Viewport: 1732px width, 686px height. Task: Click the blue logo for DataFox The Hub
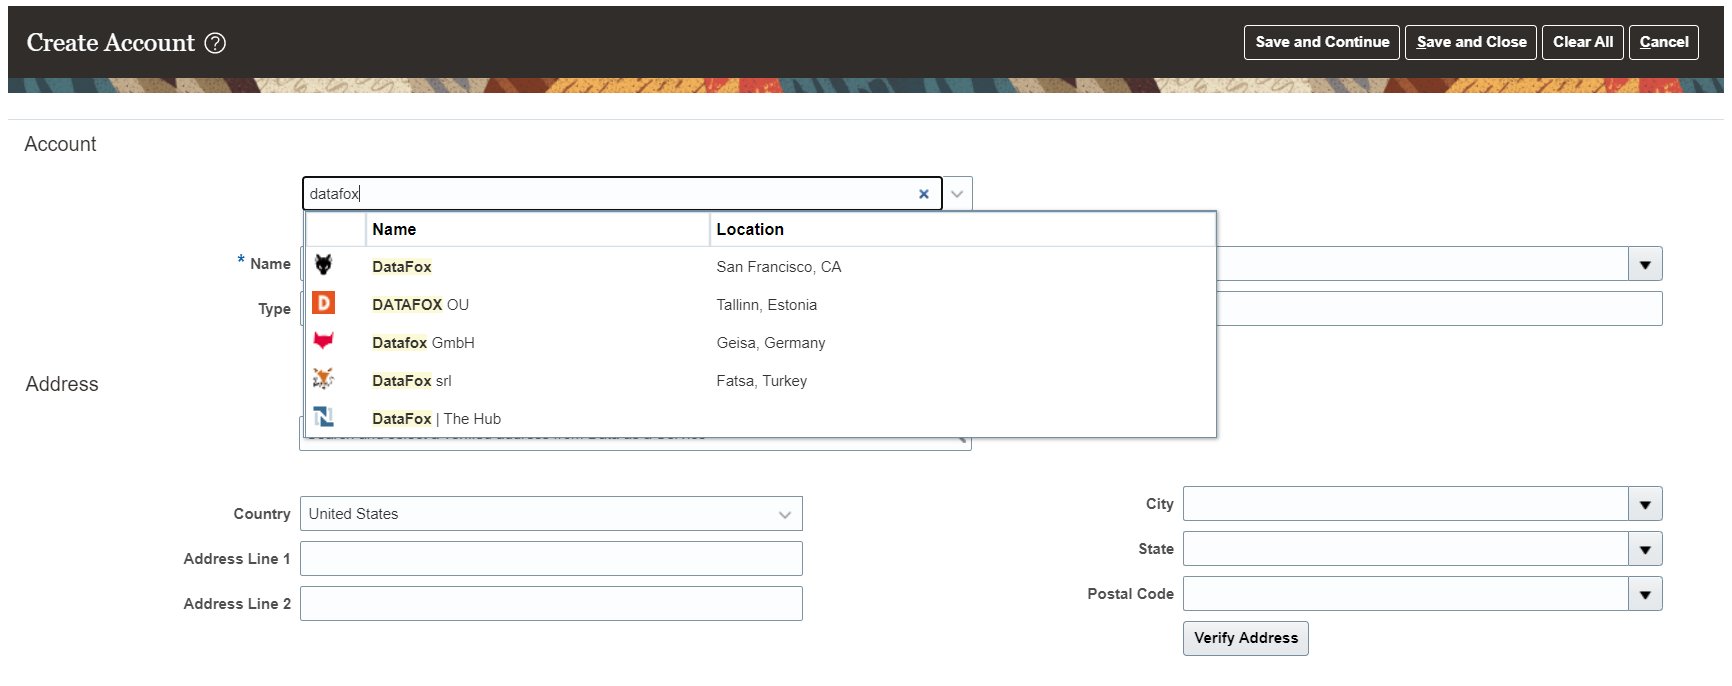(323, 416)
